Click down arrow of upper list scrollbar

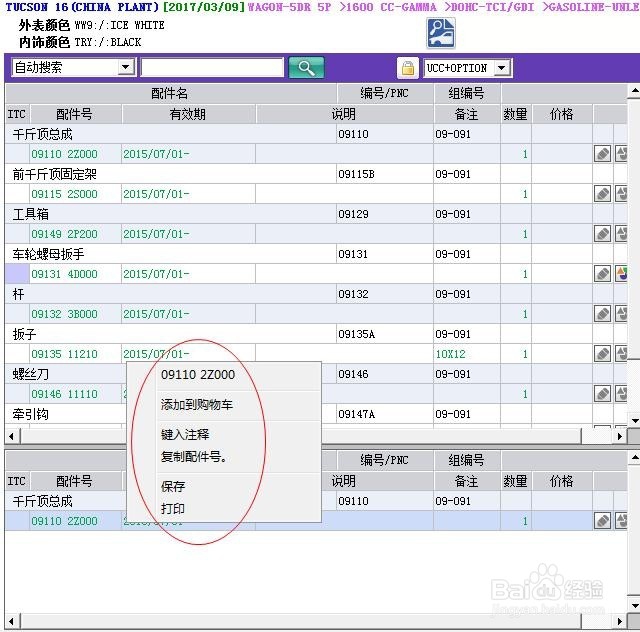click(x=634, y=421)
